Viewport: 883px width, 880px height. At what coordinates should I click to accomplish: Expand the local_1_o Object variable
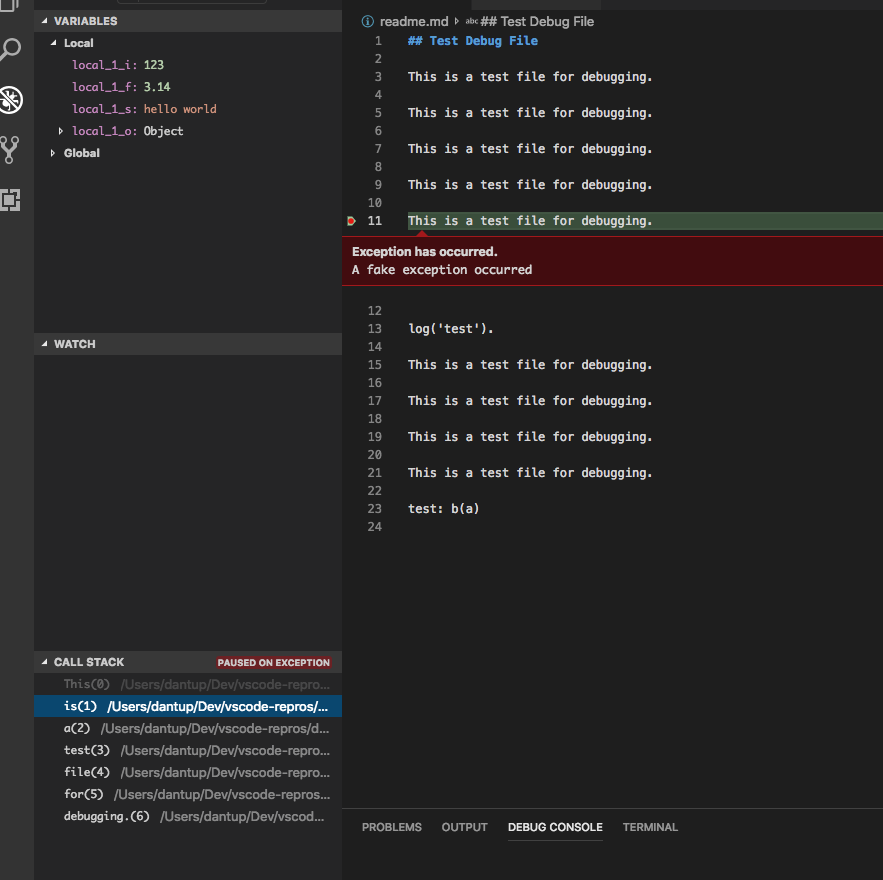click(60, 130)
